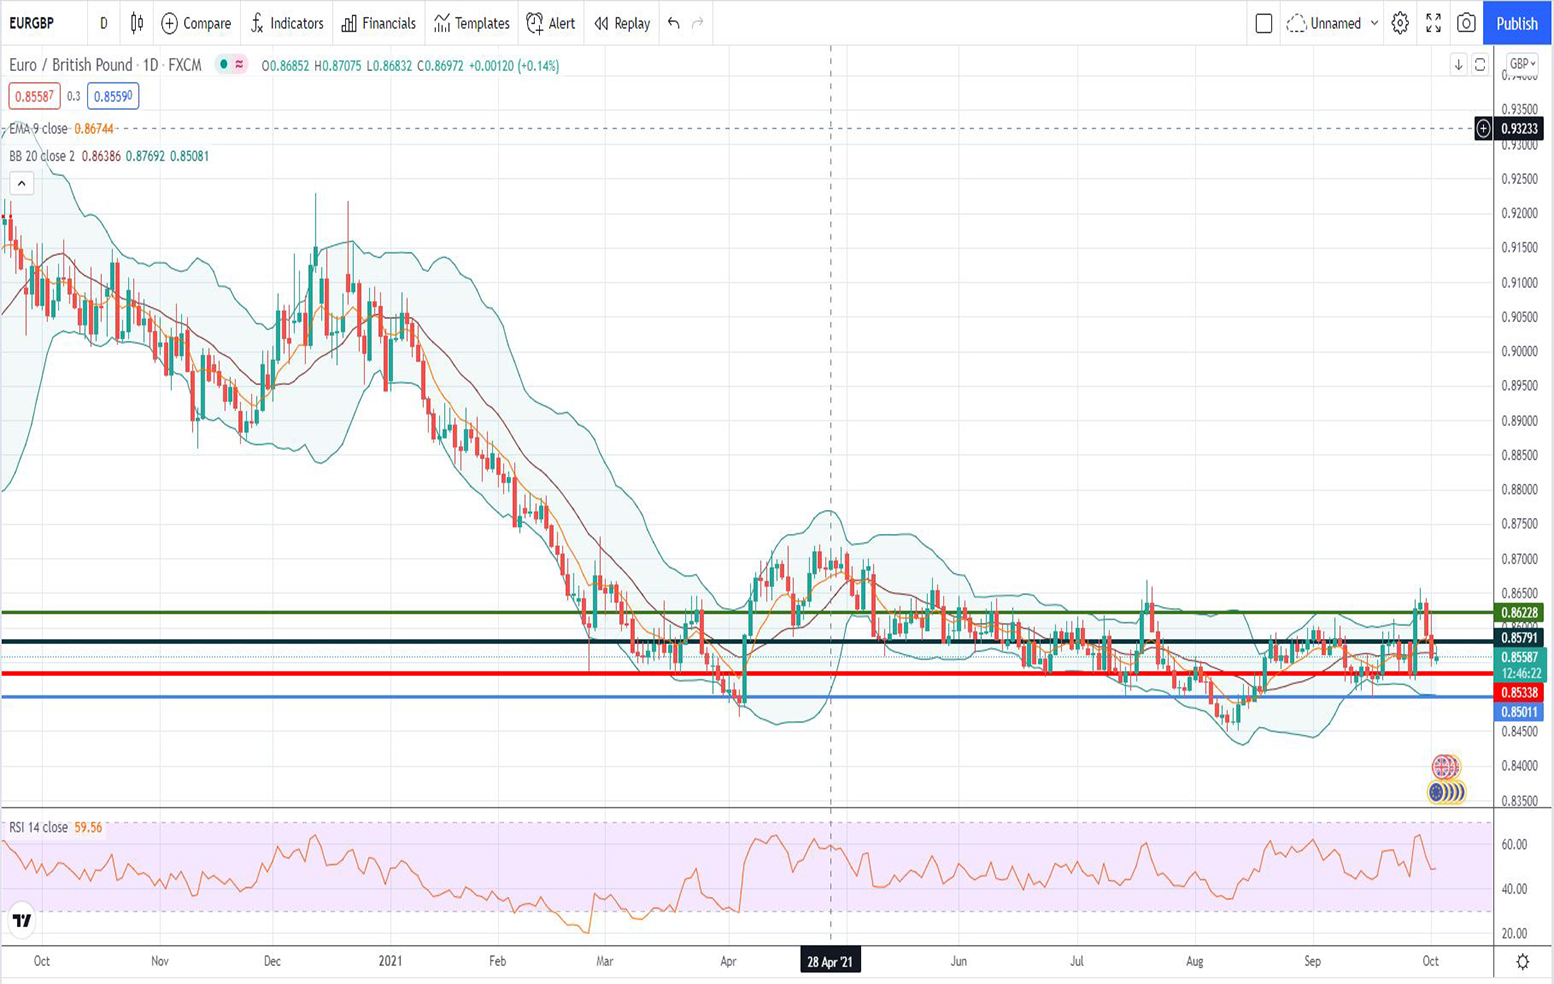Click the camera snapshot icon
This screenshot has width=1554, height=984.
click(x=1466, y=23)
